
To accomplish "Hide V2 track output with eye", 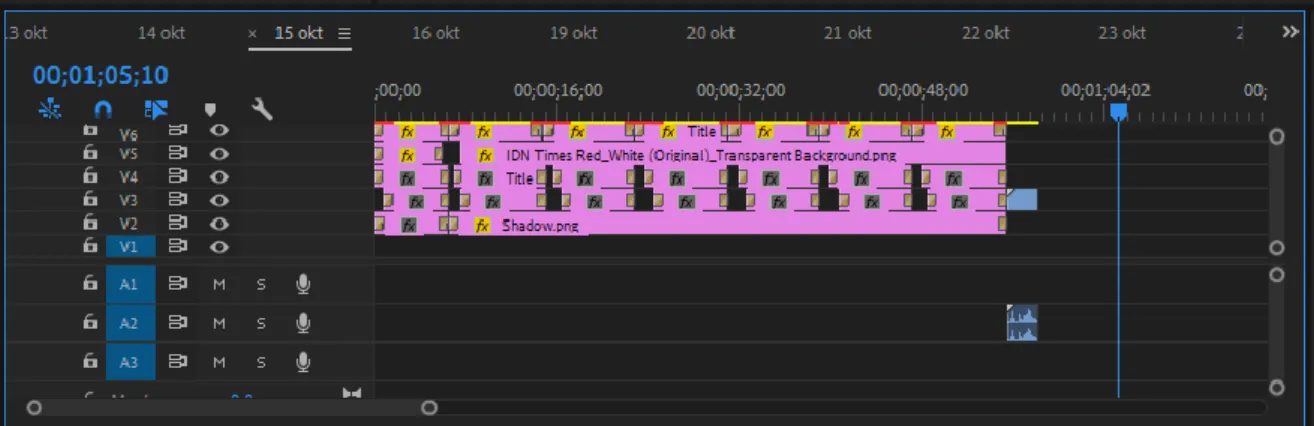I will pos(219,223).
